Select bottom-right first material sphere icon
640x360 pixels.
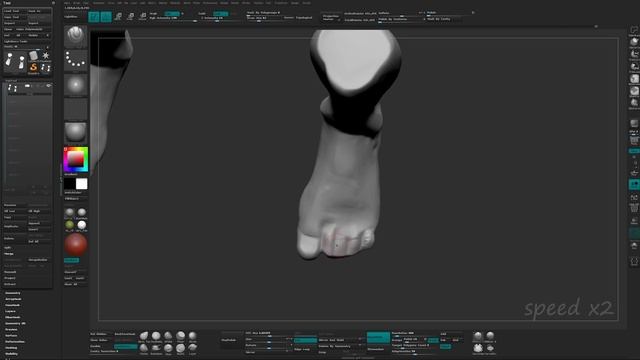(x=478, y=336)
